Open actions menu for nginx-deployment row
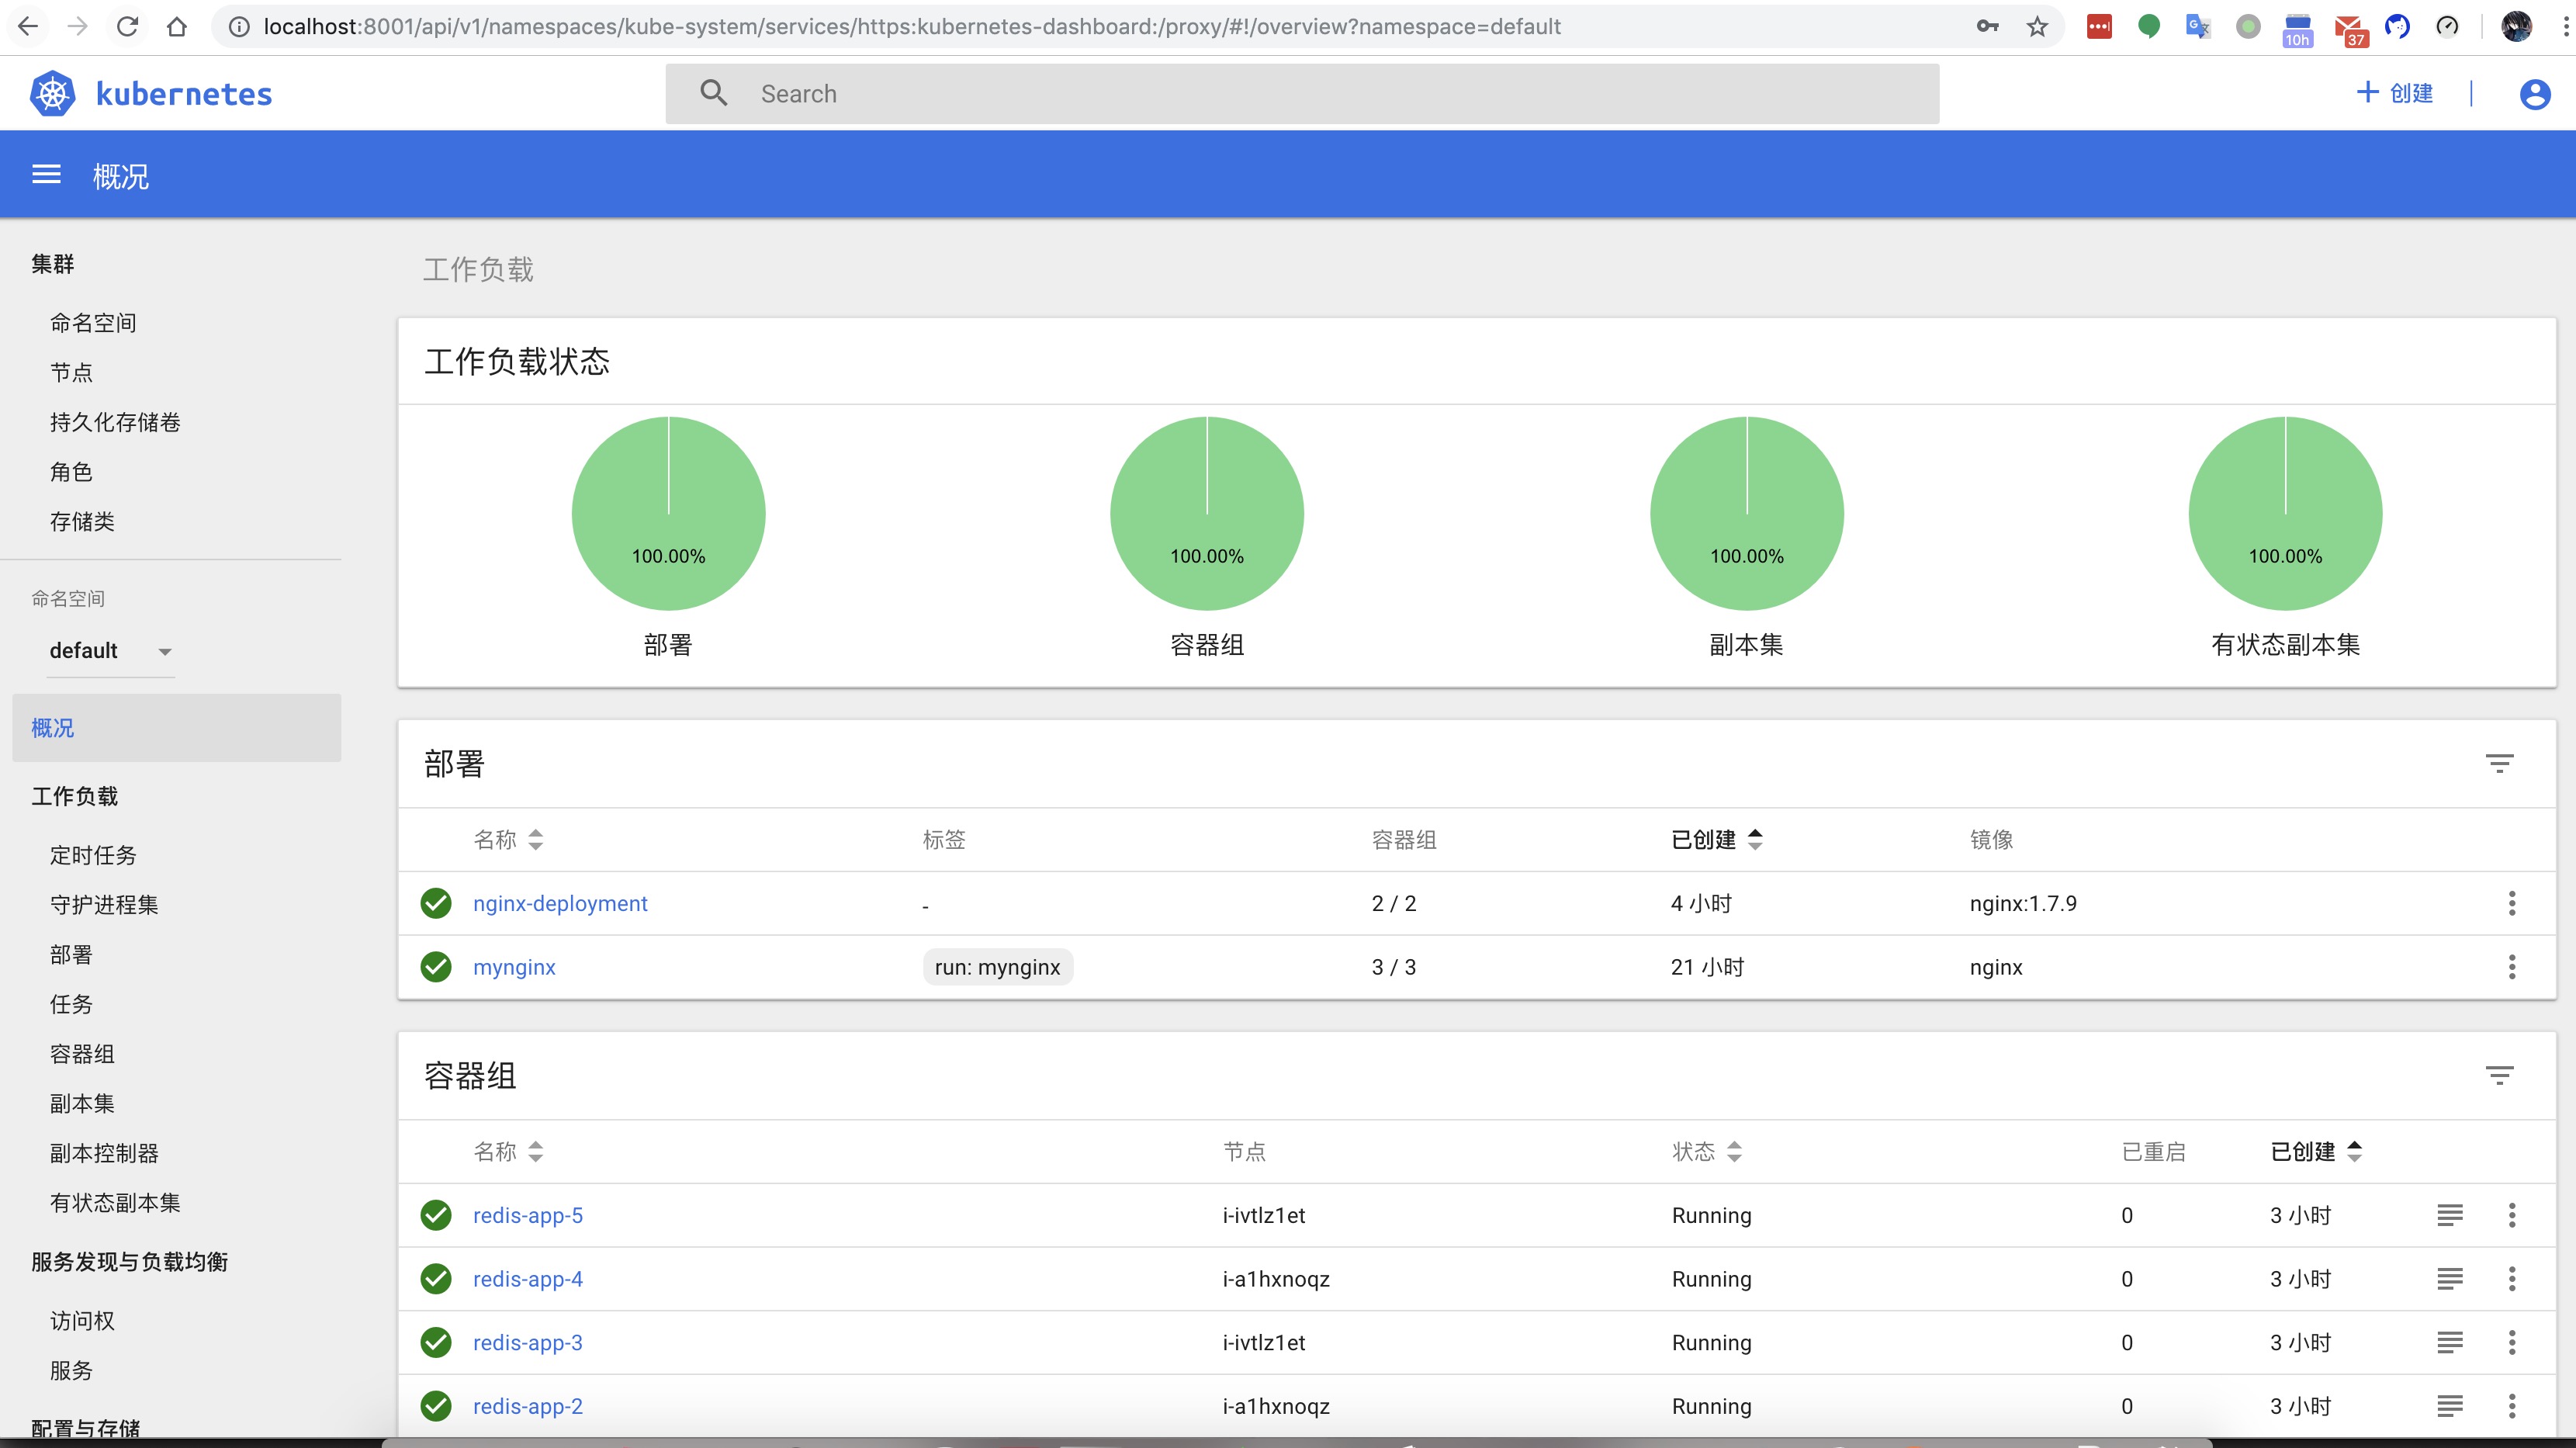The width and height of the screenshot is (2576, 1448). point(2511,904)
